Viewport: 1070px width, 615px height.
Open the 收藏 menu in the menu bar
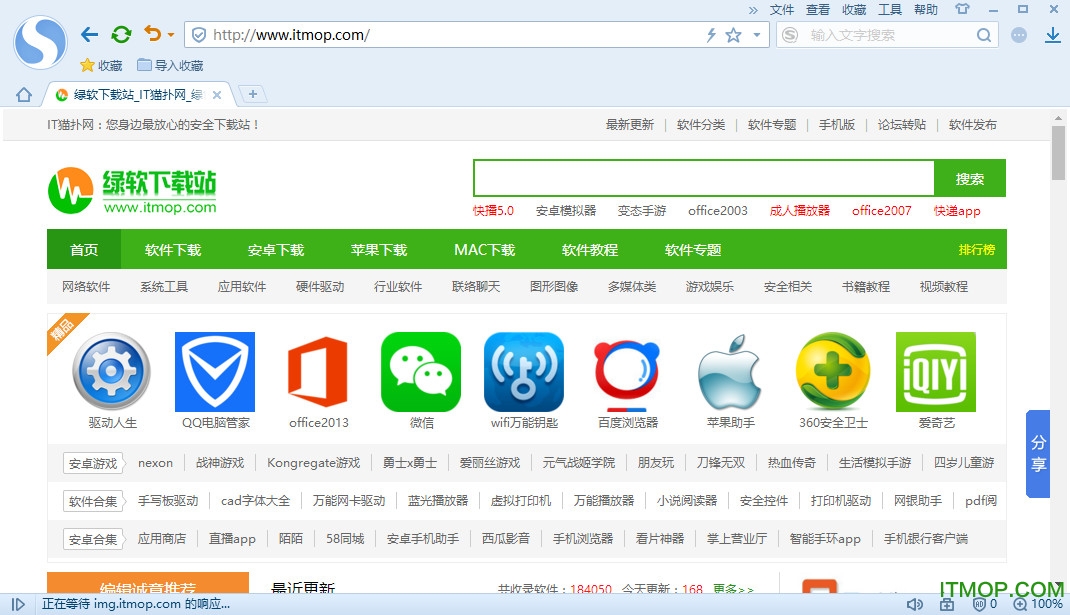click(x=854, y=10)
